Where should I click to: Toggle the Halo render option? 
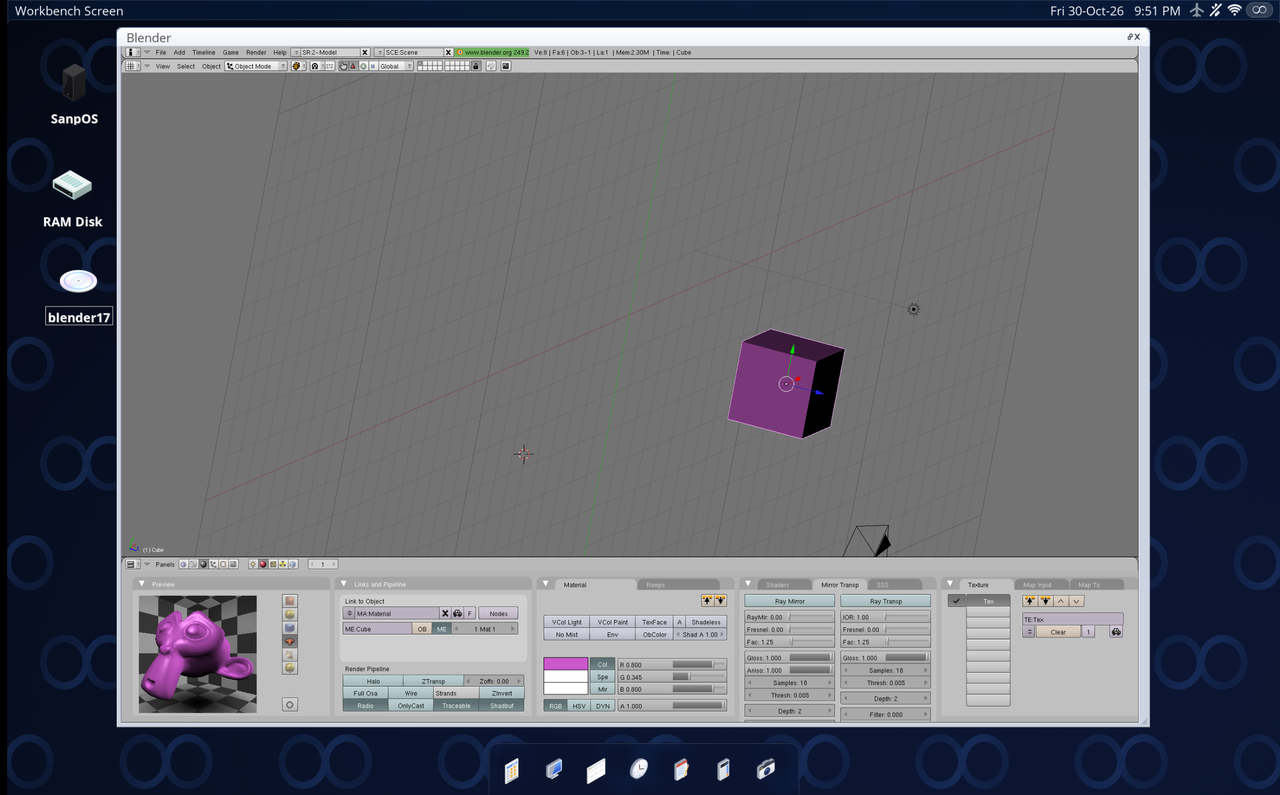(373, 681)
